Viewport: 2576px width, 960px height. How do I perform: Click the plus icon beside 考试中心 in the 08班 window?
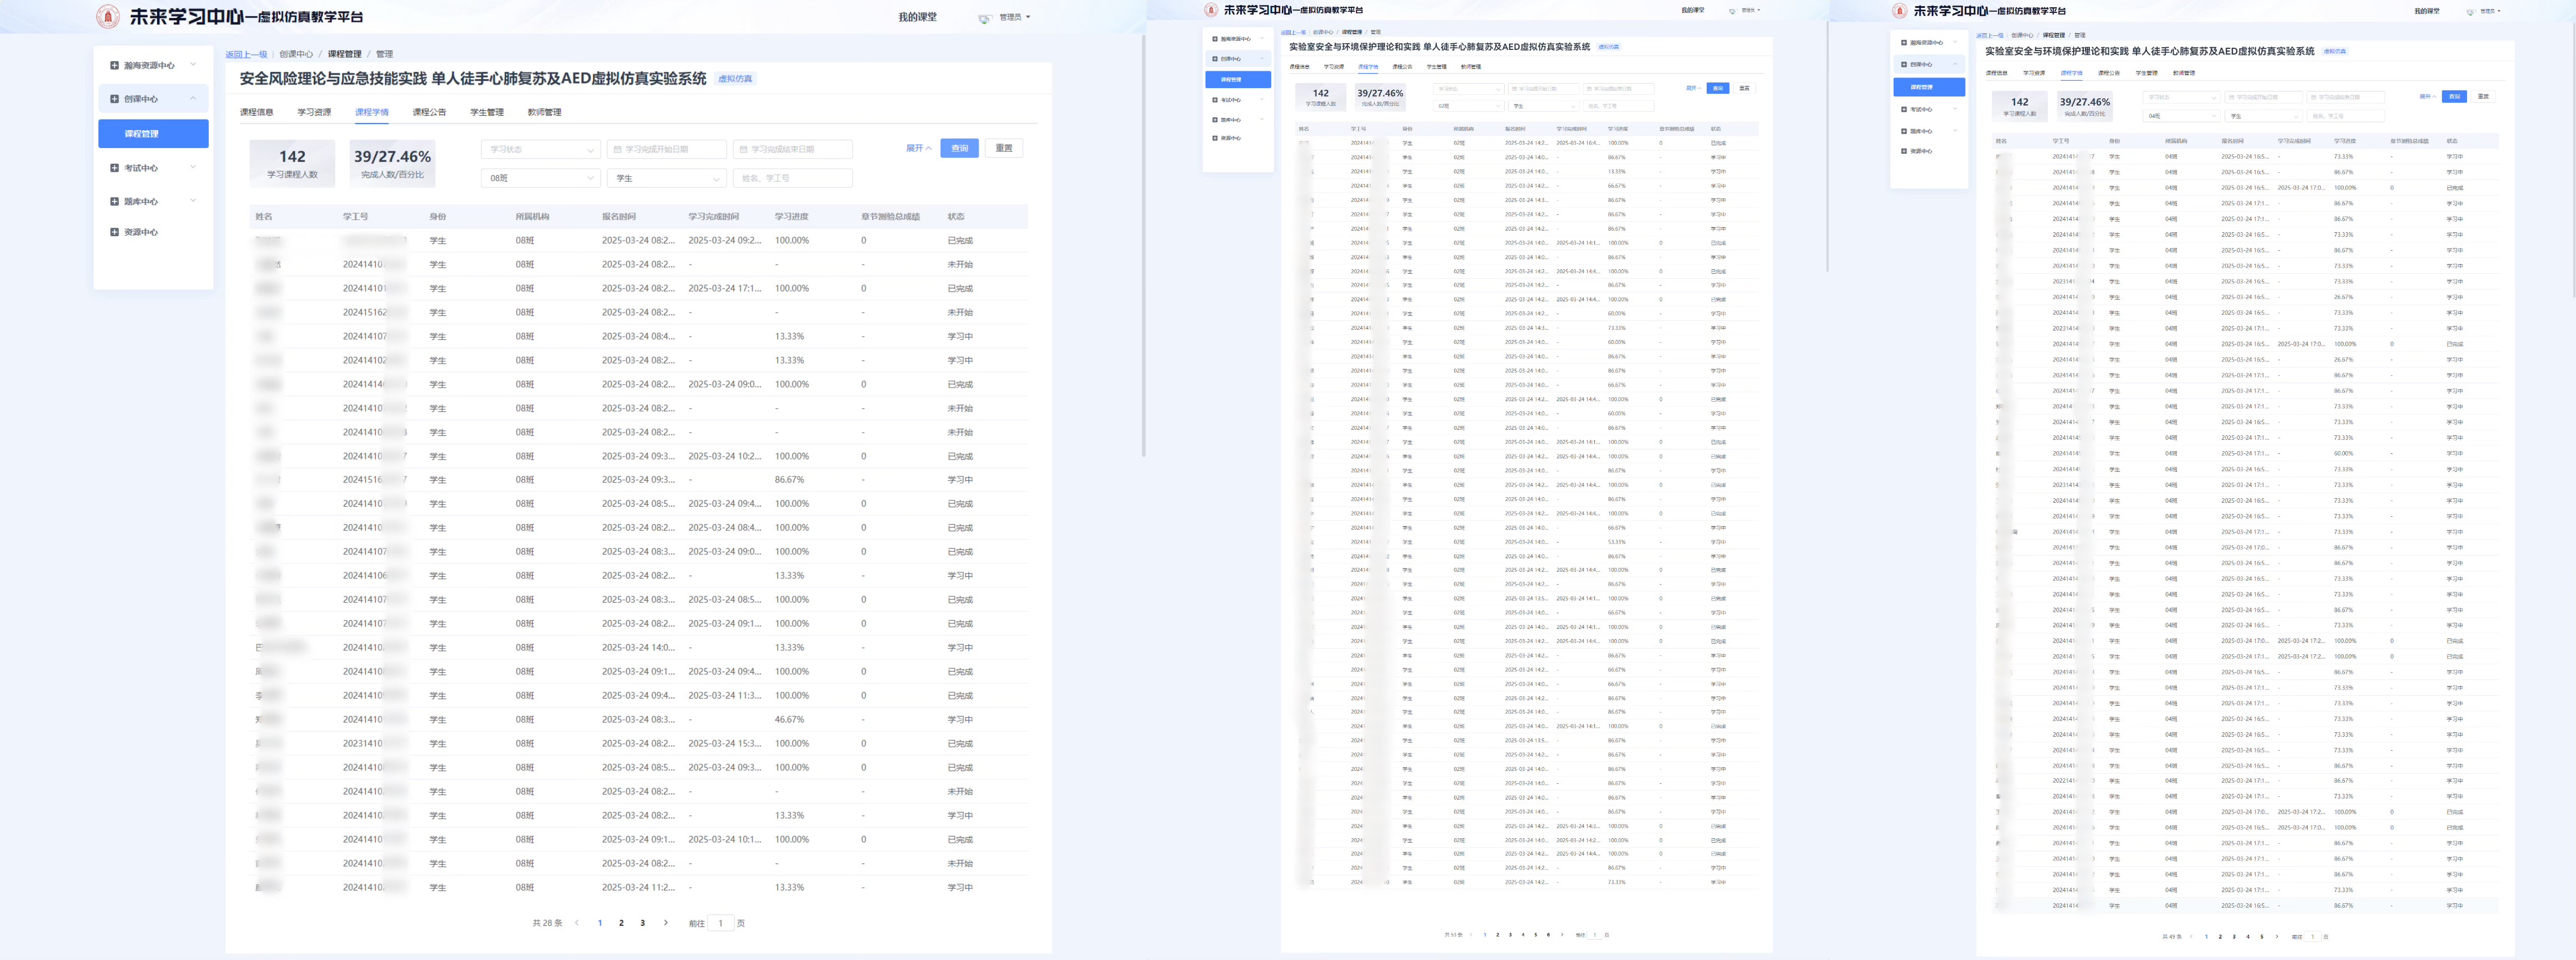(x=114, y=168)
